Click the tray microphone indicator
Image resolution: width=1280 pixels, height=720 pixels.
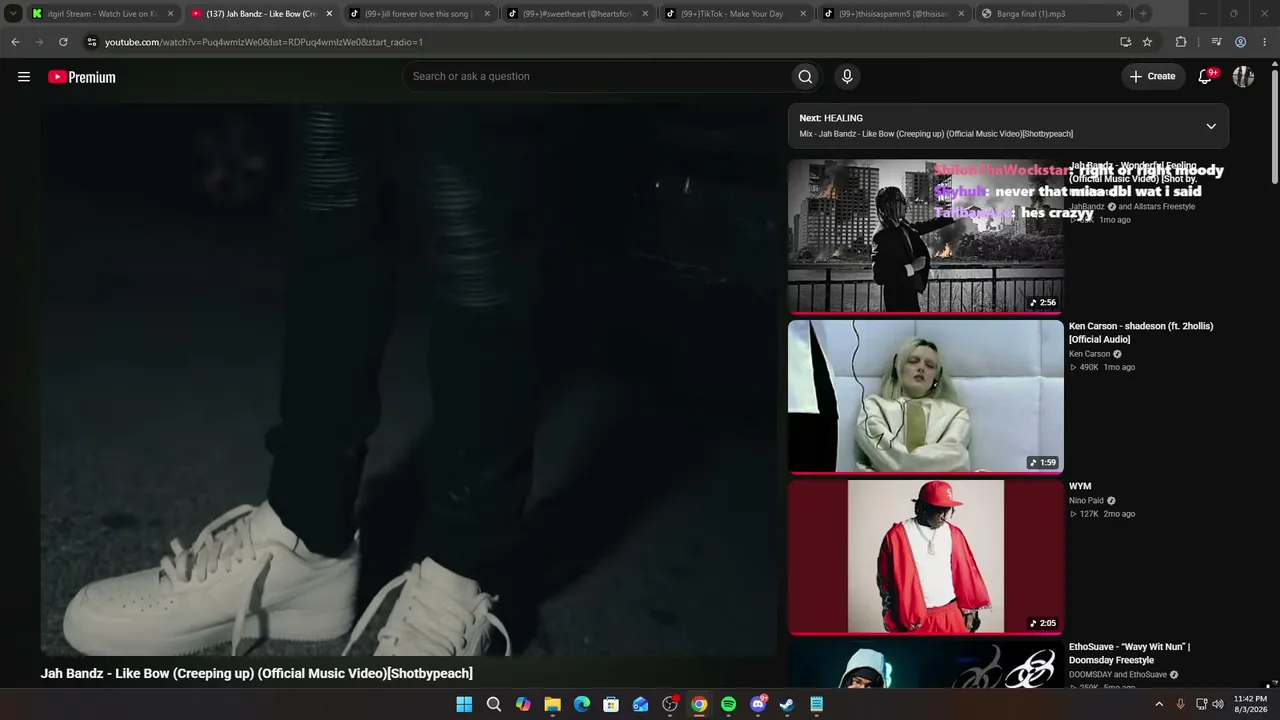pos(1181,704)
